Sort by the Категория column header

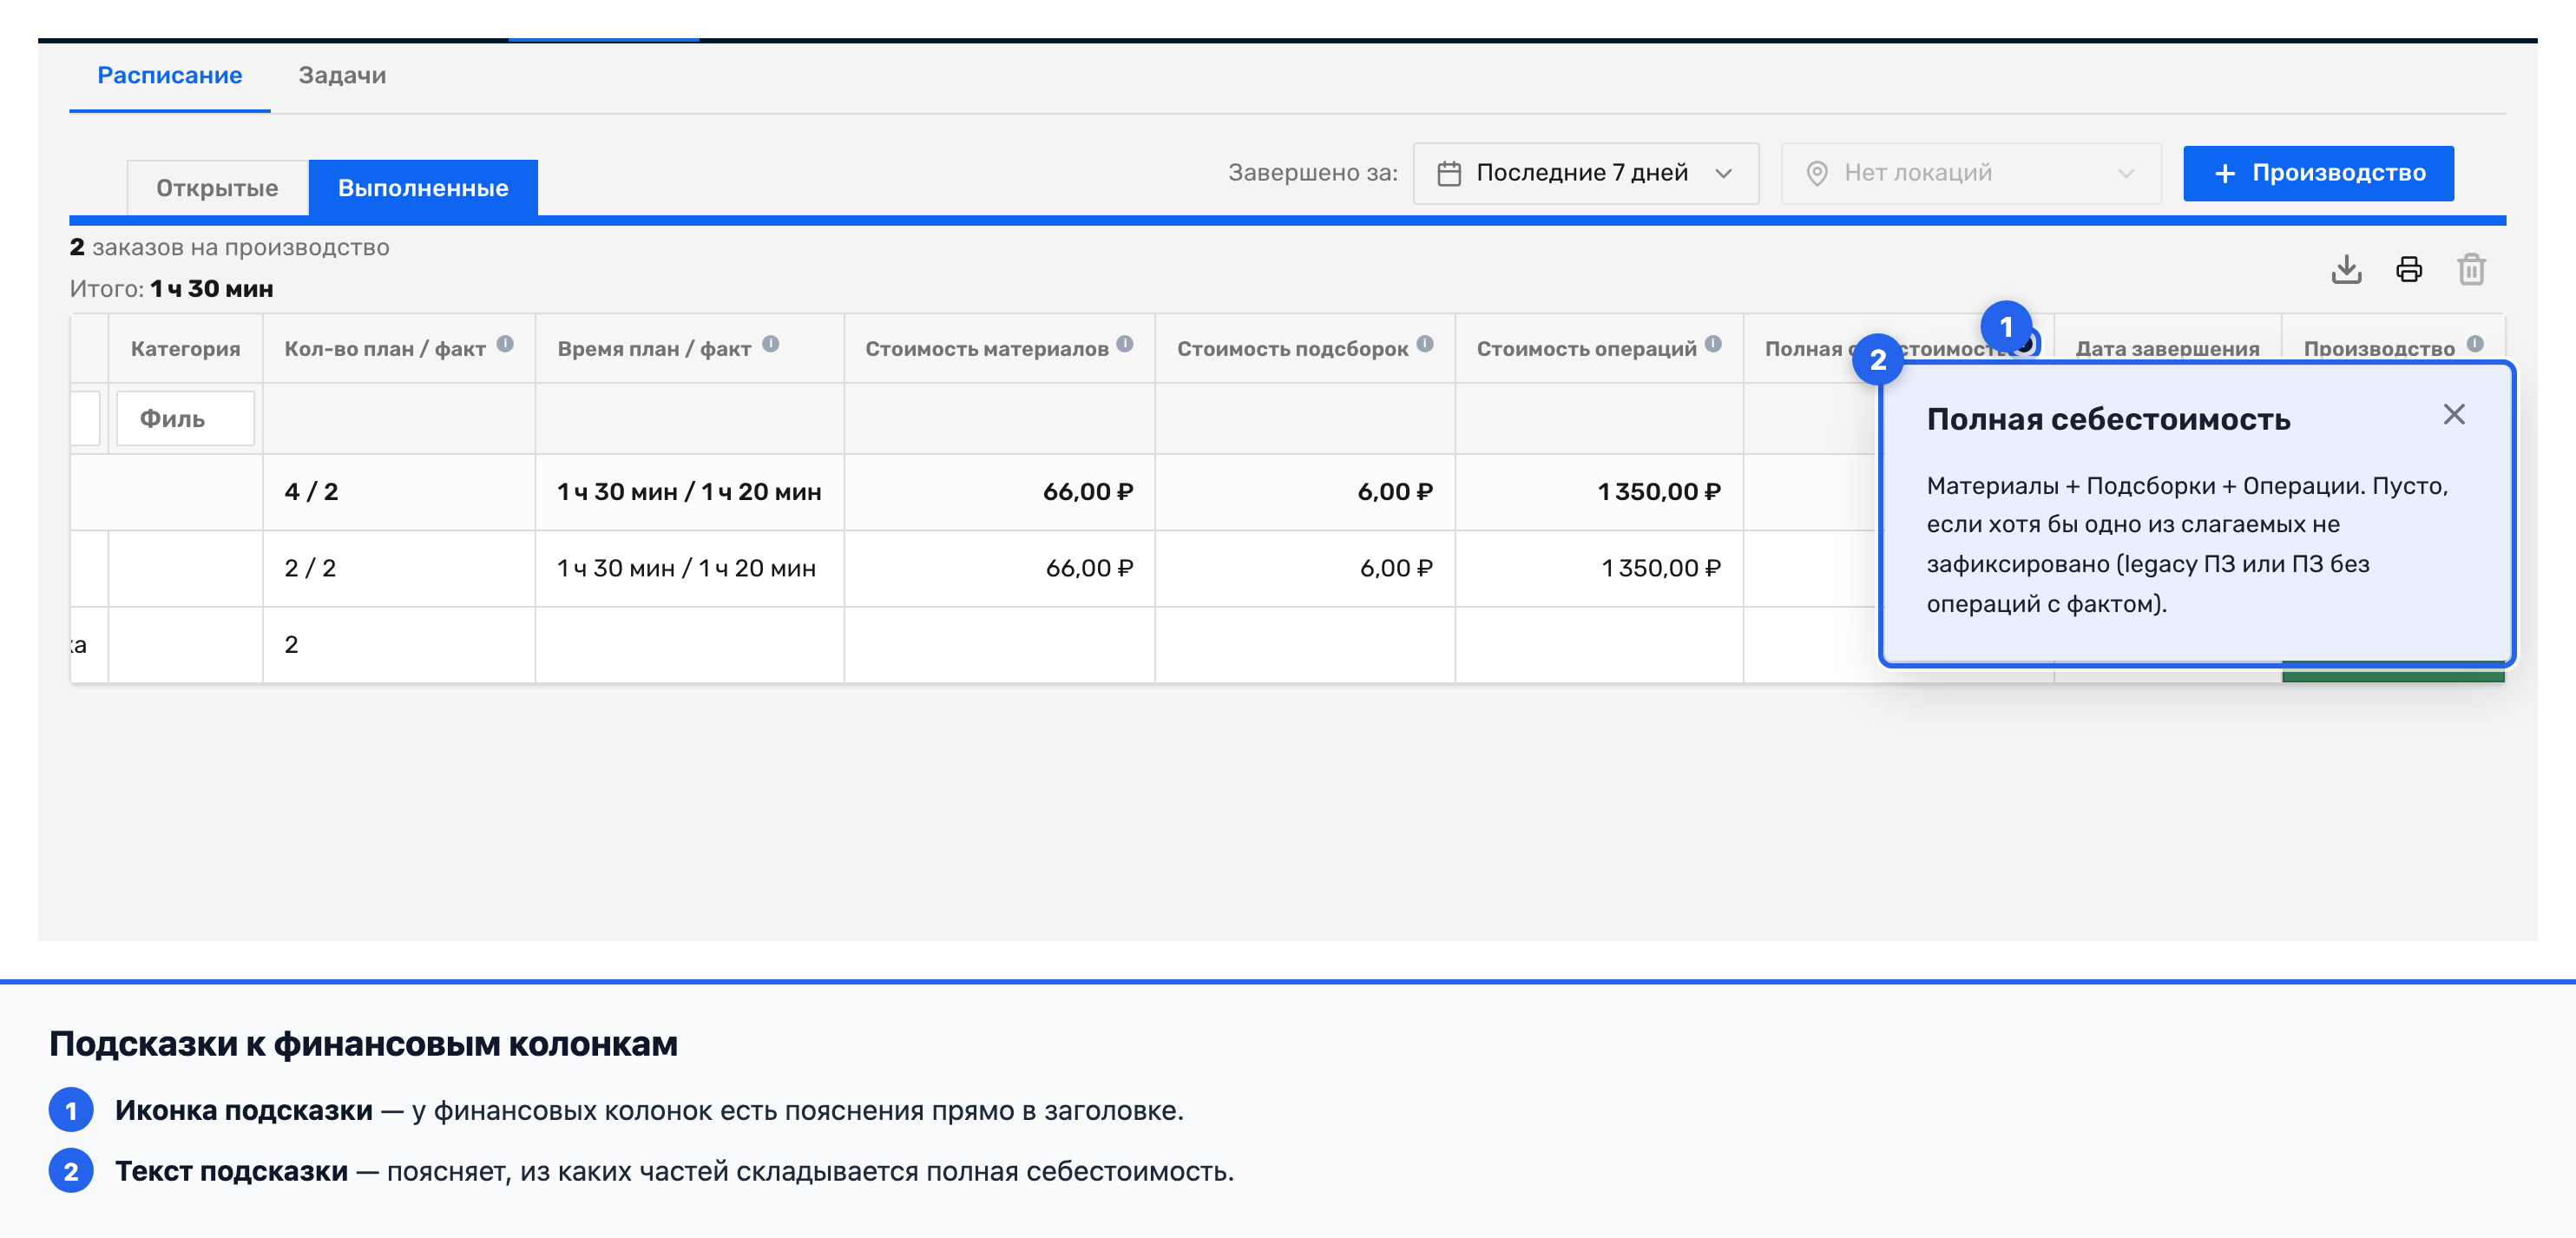click(x=185, y=349)
